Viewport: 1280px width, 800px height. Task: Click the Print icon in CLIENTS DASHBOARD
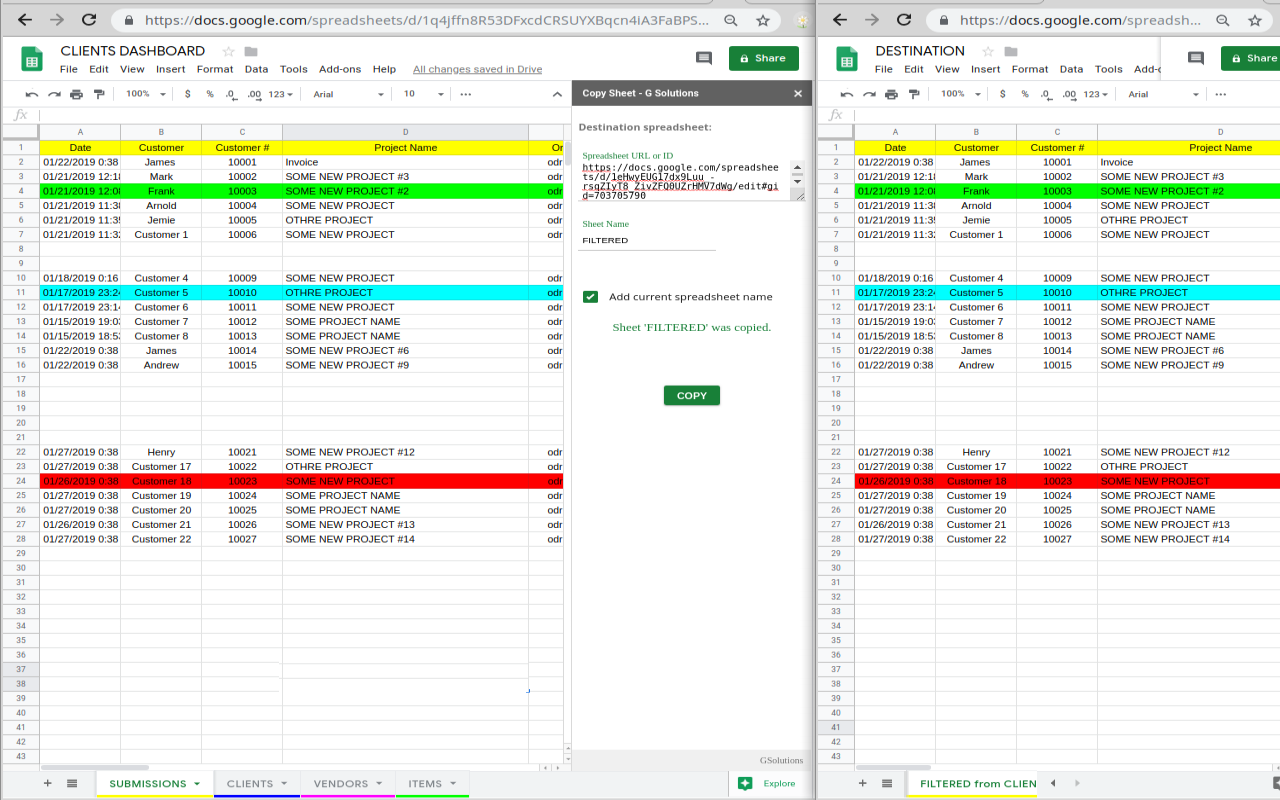point(76,94)
